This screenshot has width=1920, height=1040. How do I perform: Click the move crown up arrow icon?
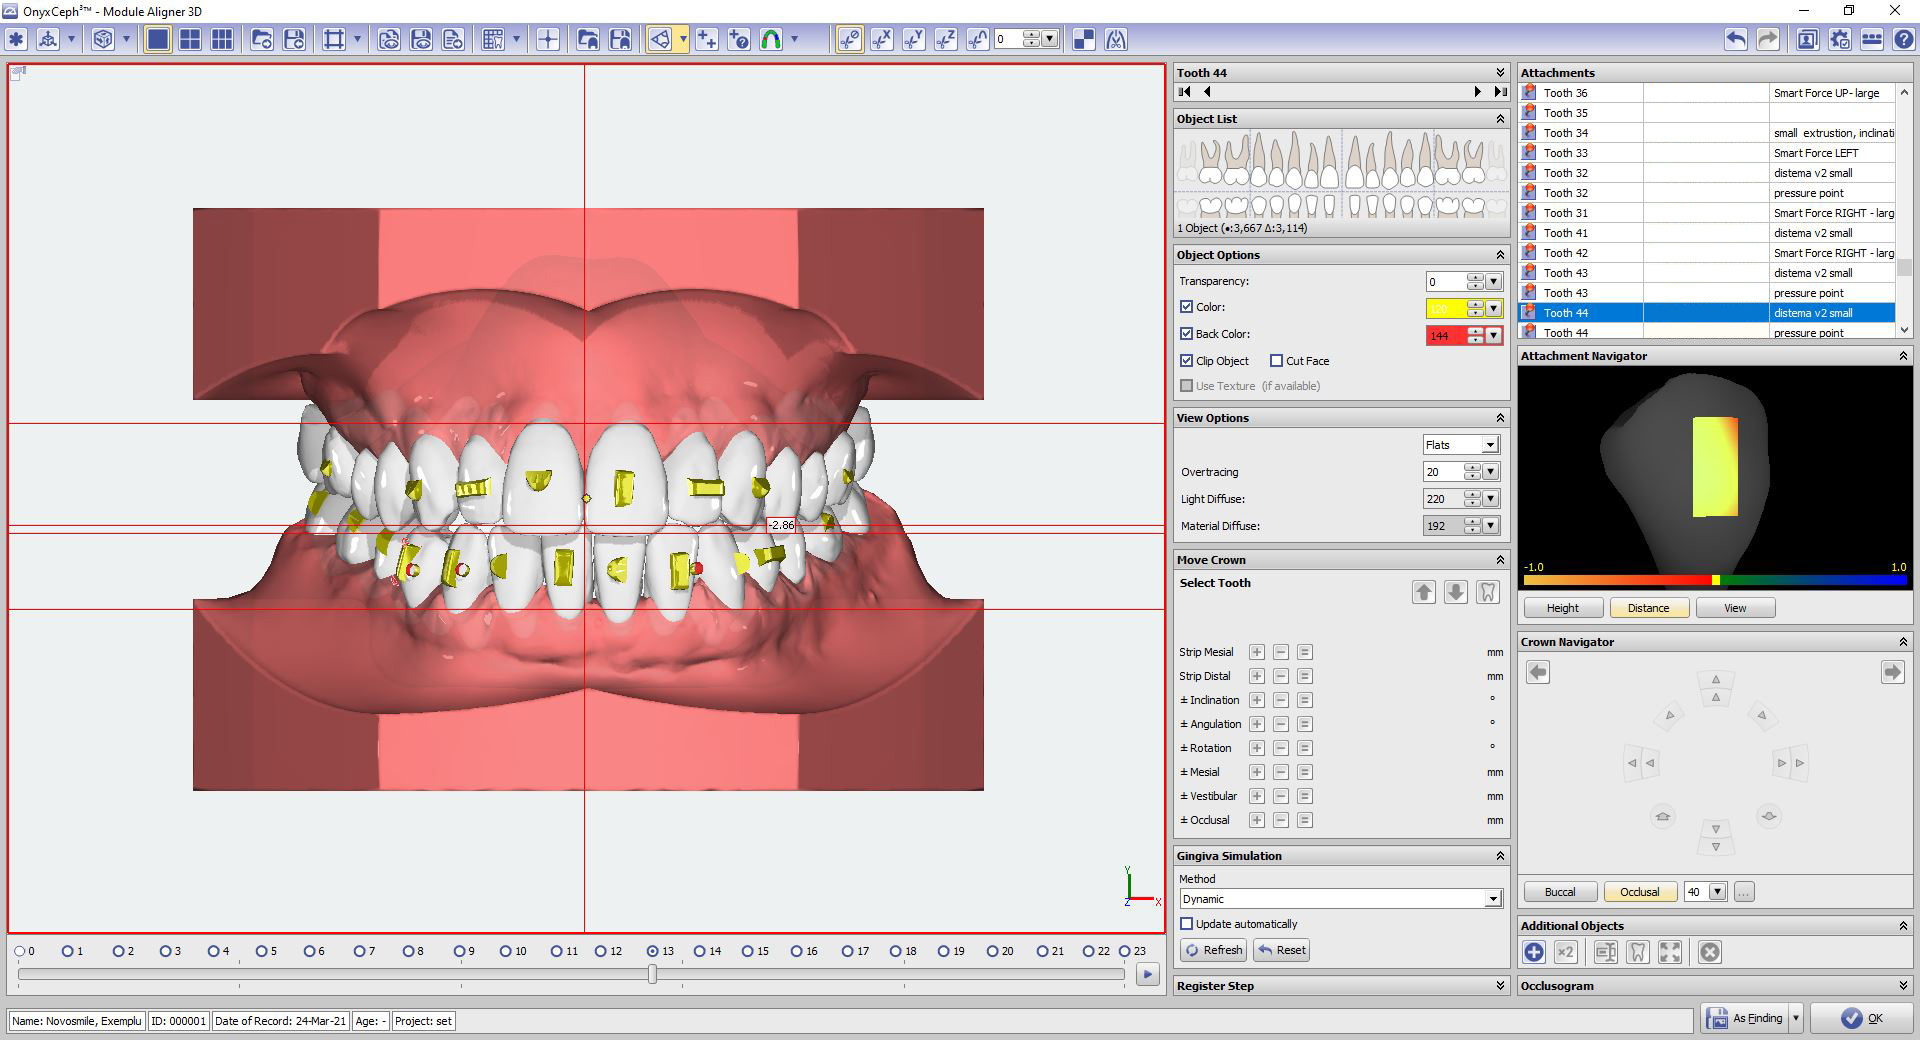click(1424, 592)
